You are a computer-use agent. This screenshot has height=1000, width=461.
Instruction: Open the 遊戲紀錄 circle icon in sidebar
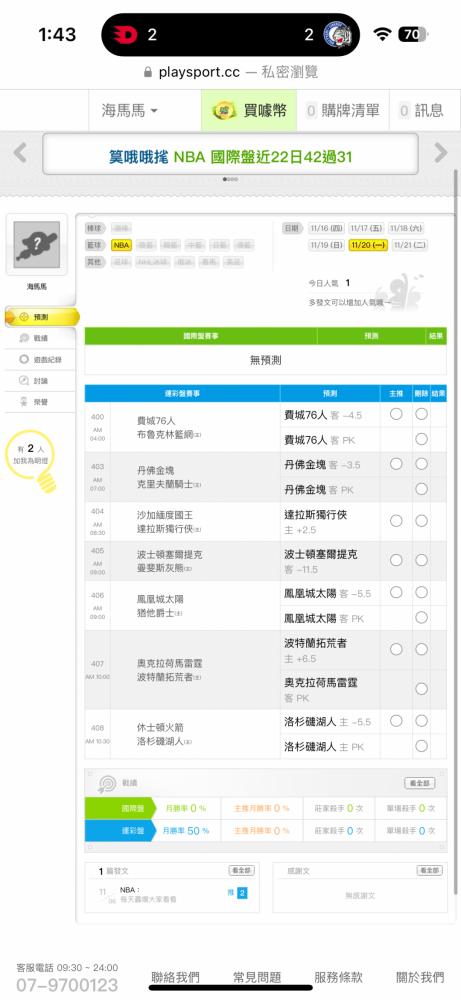pyautogui.click(x=24, y=359)
